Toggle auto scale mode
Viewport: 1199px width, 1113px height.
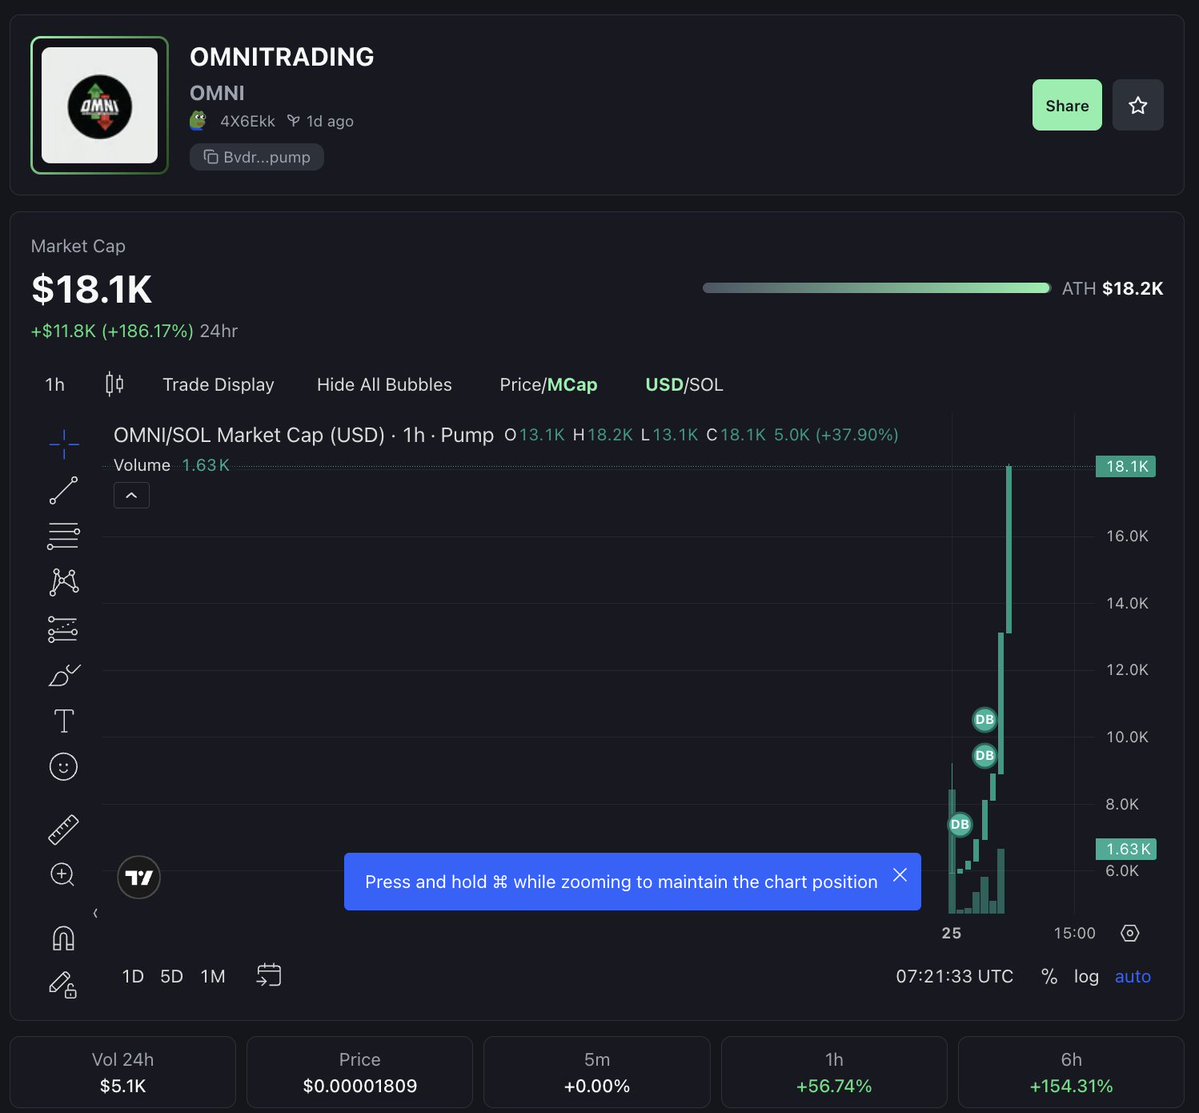[1132, 976]
